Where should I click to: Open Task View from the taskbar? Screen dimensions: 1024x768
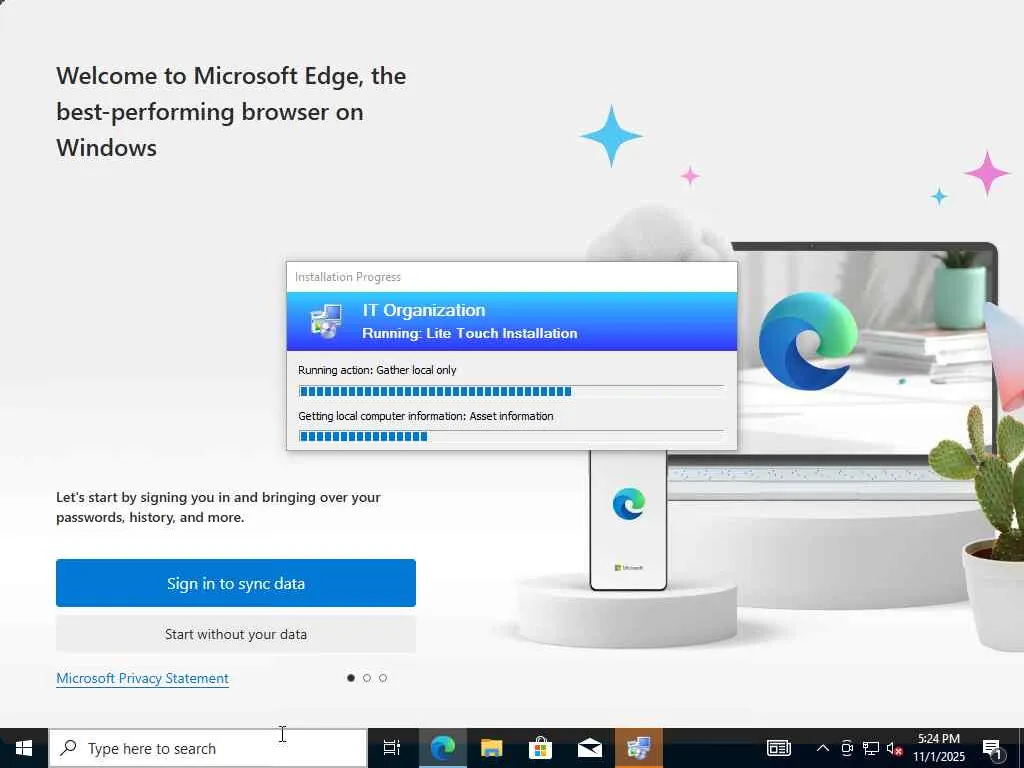[x=392, y=748]
